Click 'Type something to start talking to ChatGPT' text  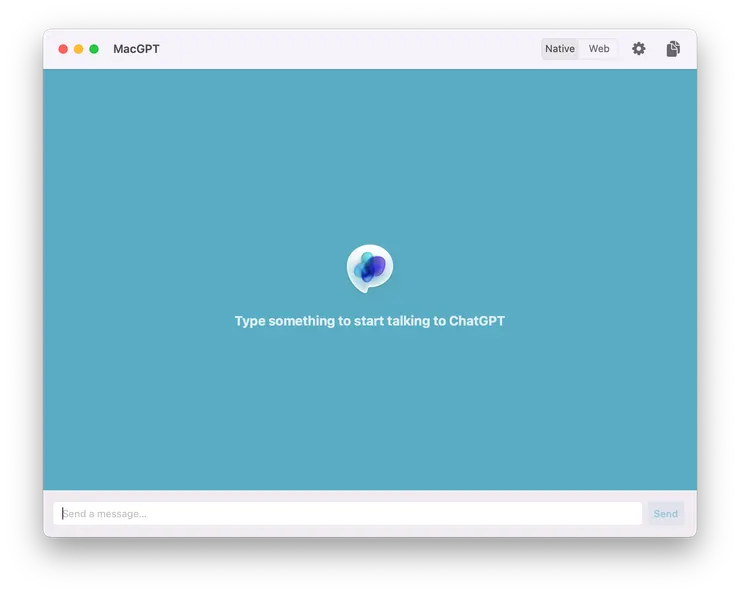[370, 321]
